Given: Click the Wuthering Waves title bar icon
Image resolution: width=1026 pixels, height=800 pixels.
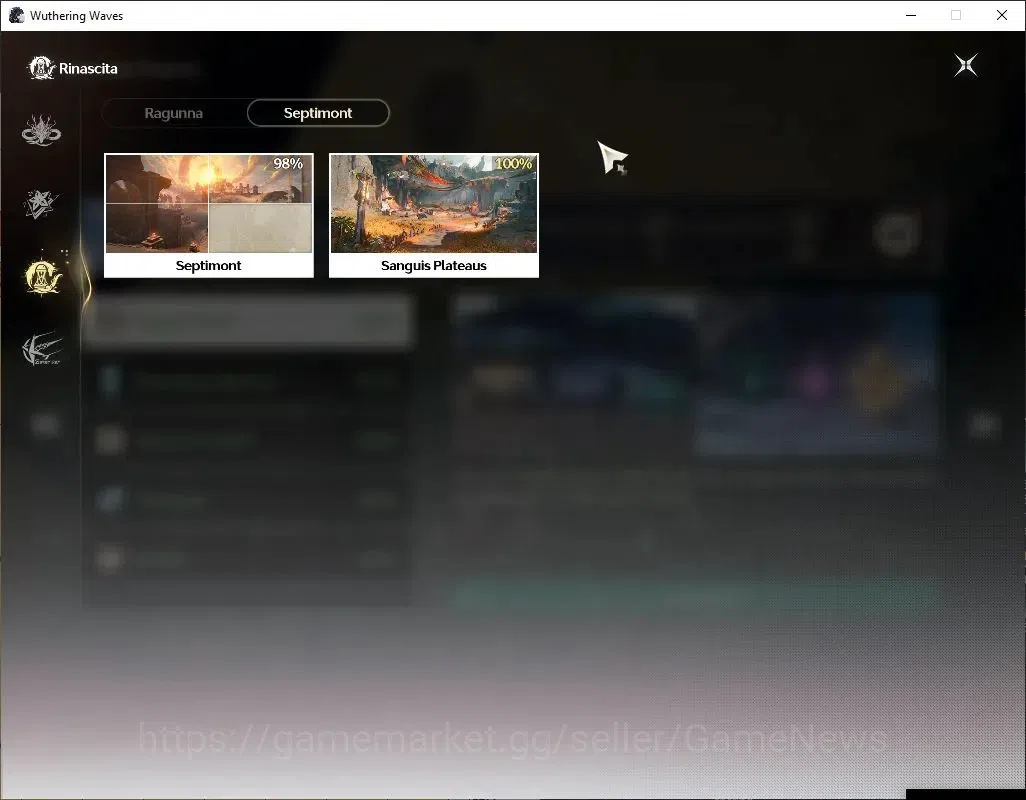Looking at the screenshot, I should 16,15.
